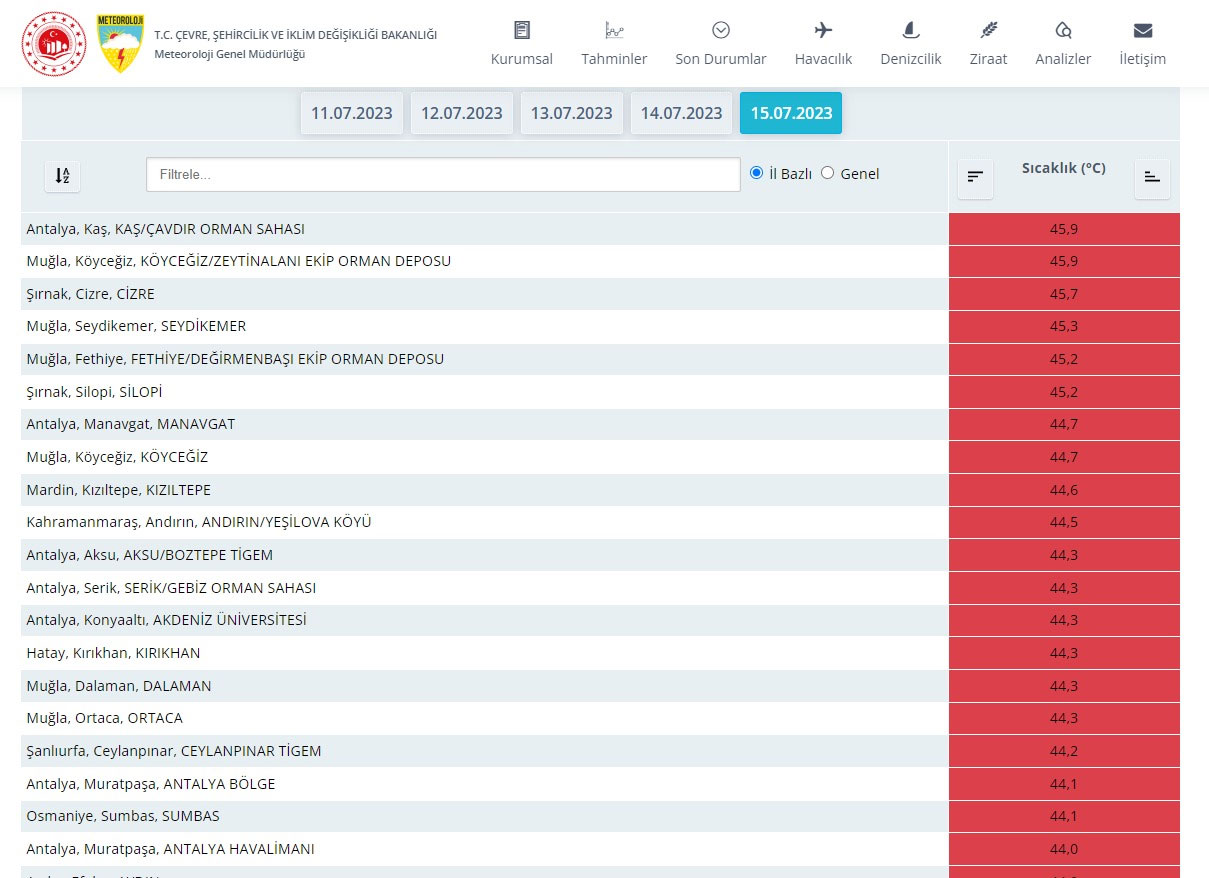Image resolution: width=1209 pixels, height=878 pixels.
Task: Open the Tahminler chart icon
Action: coord(614,30)
